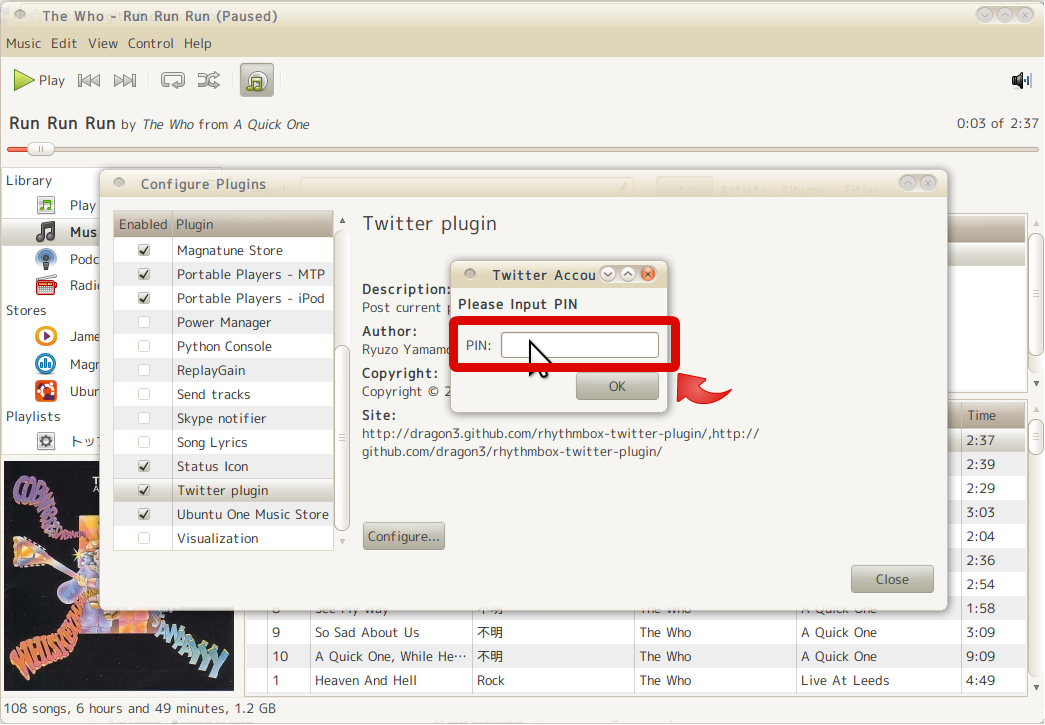This screenshot has width=1045, height=725.
Task: Select the Python Console plugin name
Action: click(224, 347)
